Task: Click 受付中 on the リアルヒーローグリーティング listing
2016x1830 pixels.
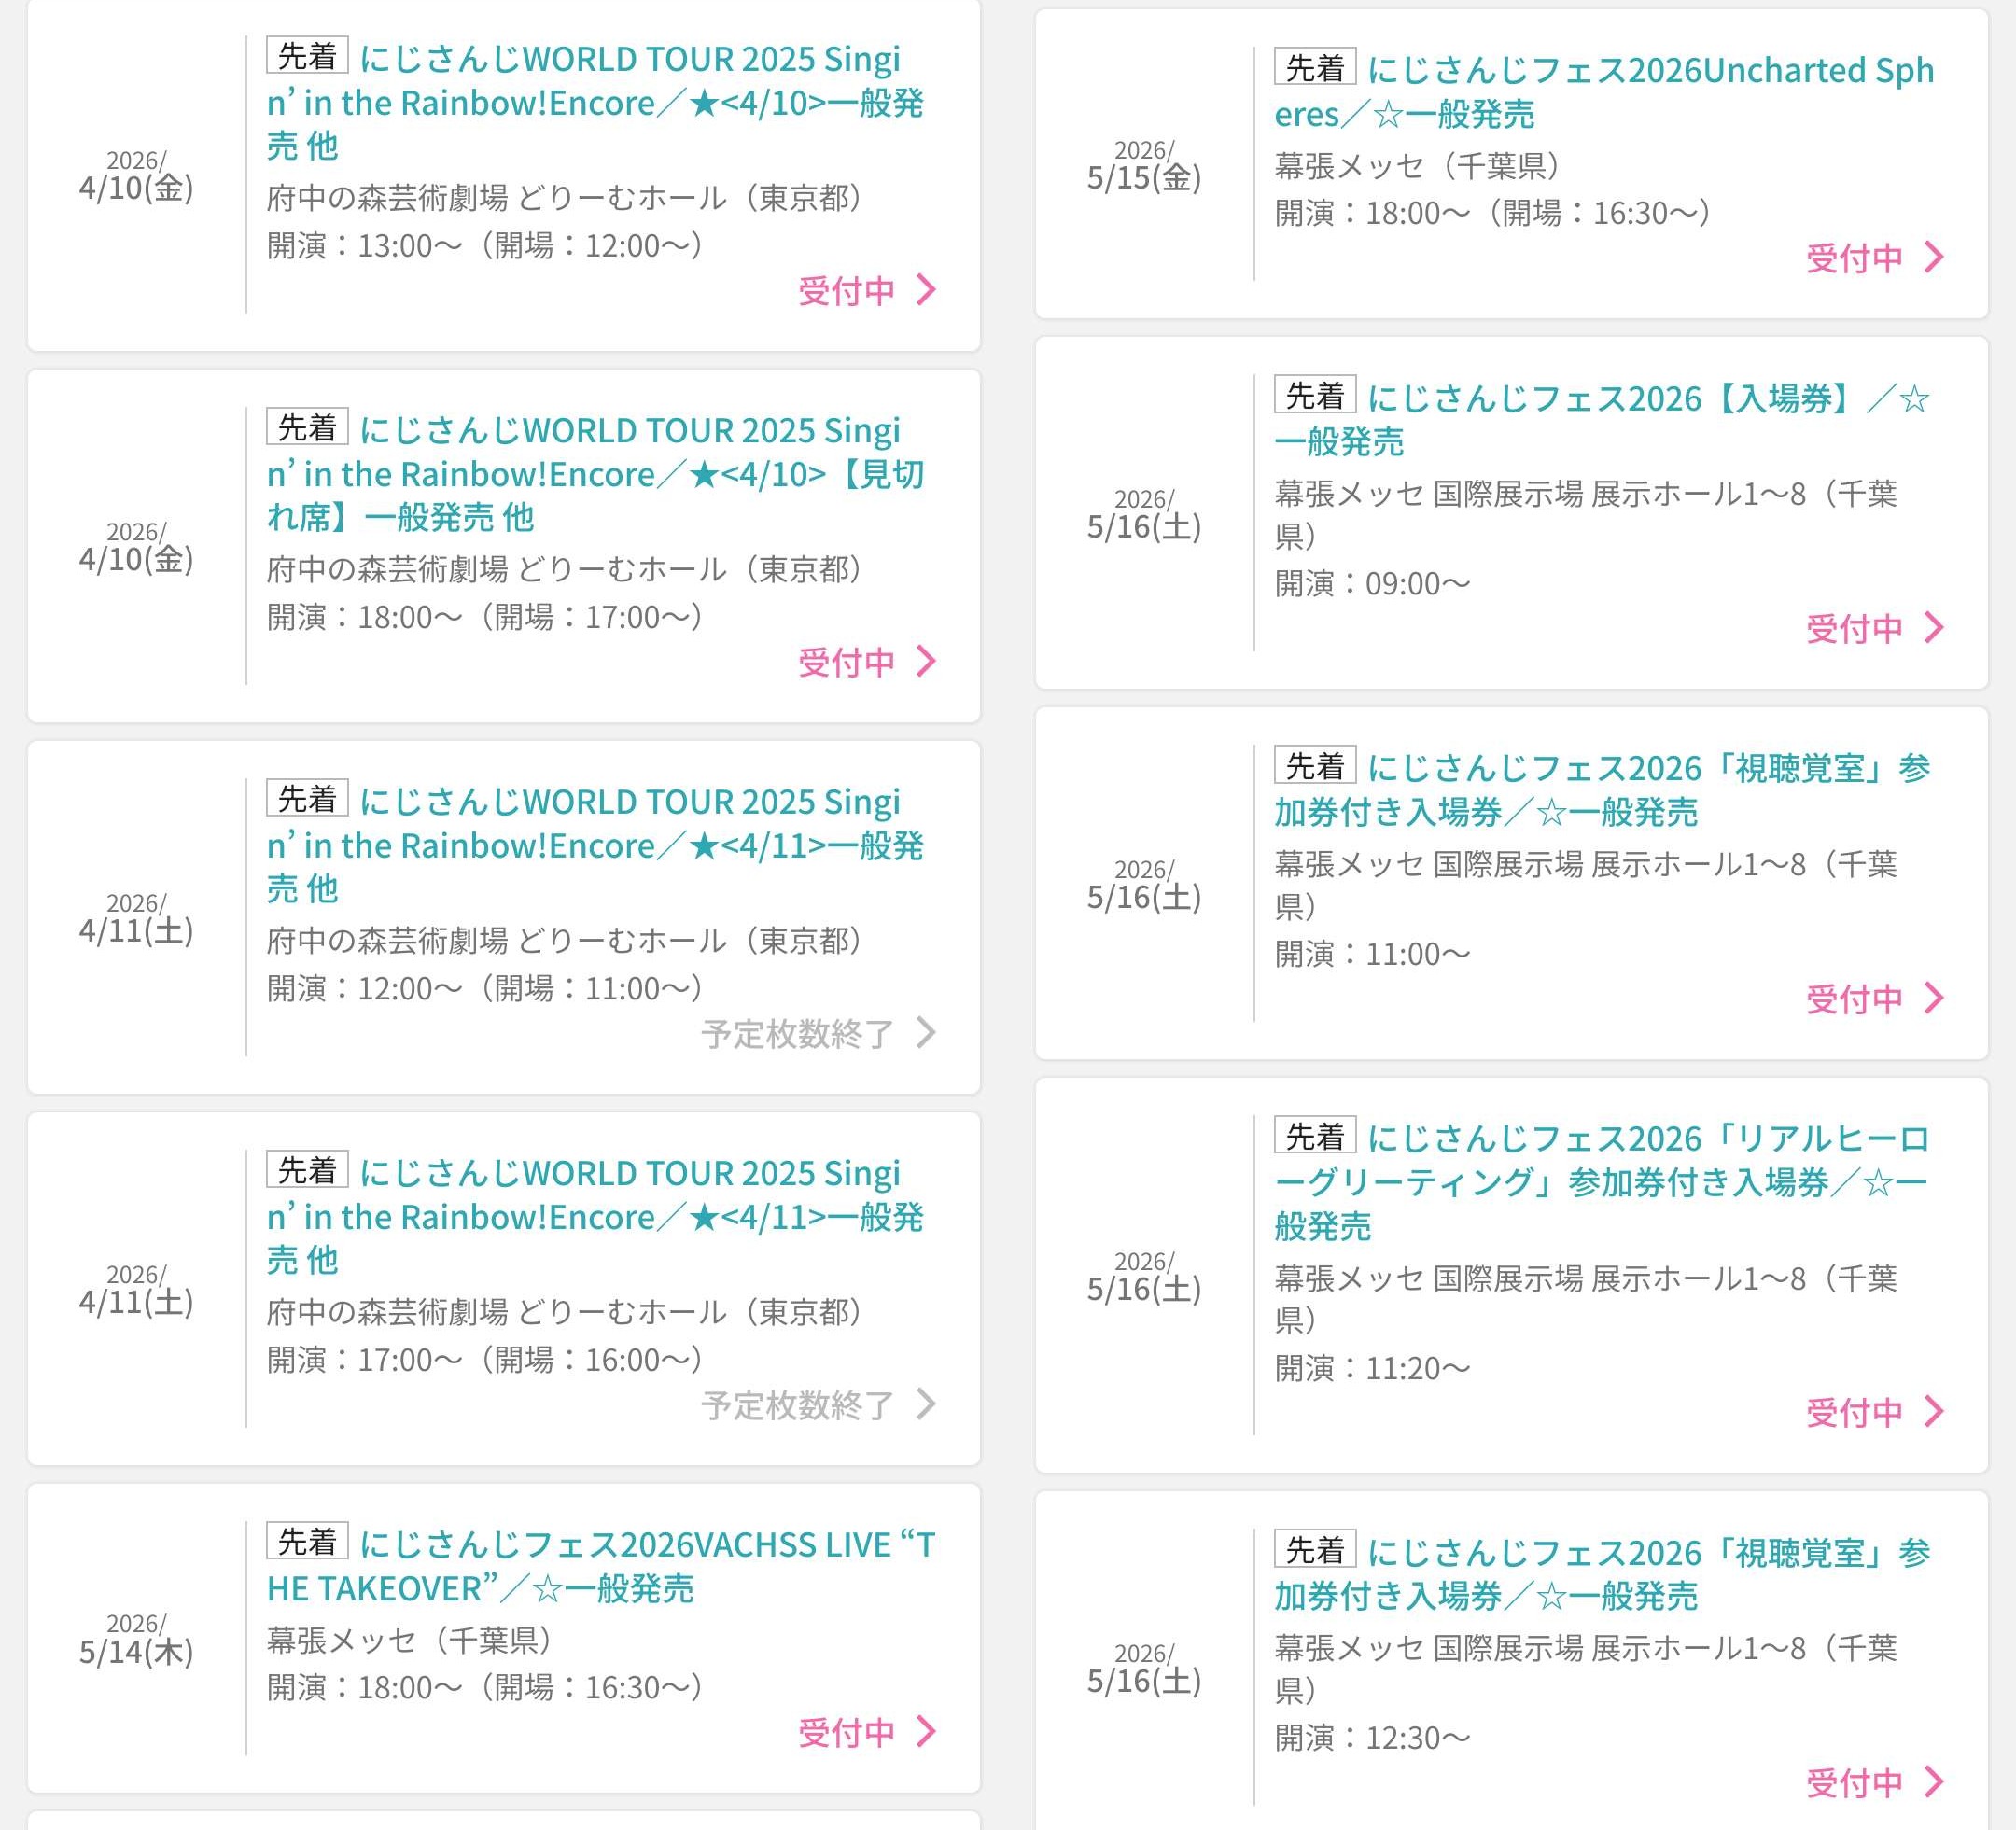Action: (1853, 1412)
